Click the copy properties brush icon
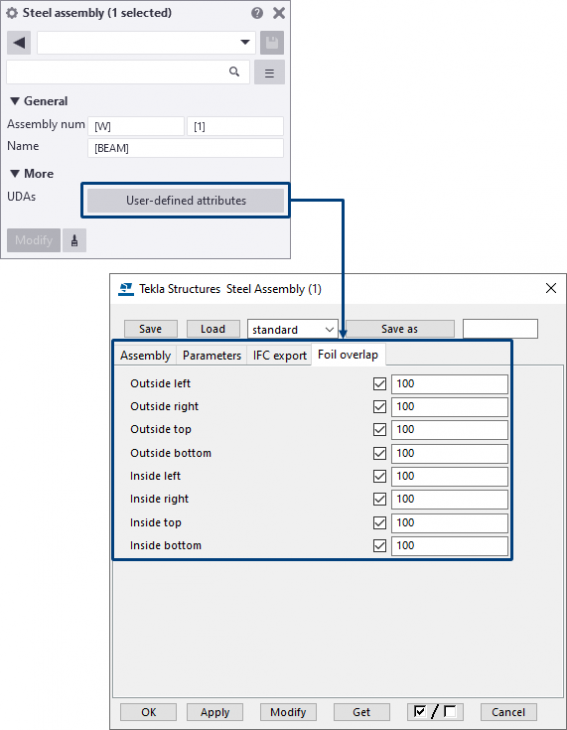The image size is (567, 730). 74,240
